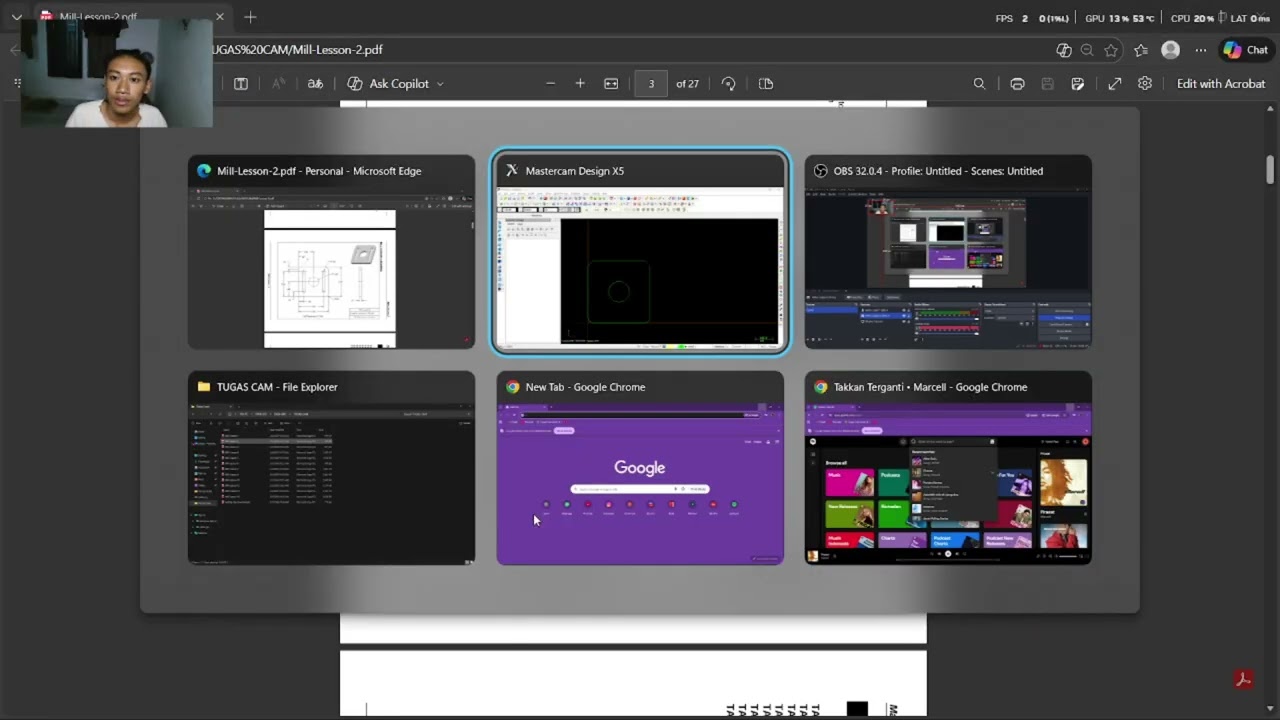The width and height of the screenshot is (1280, 720).
Task: Switch to Mastercam Design X5 window
Action: click(640, 252)
